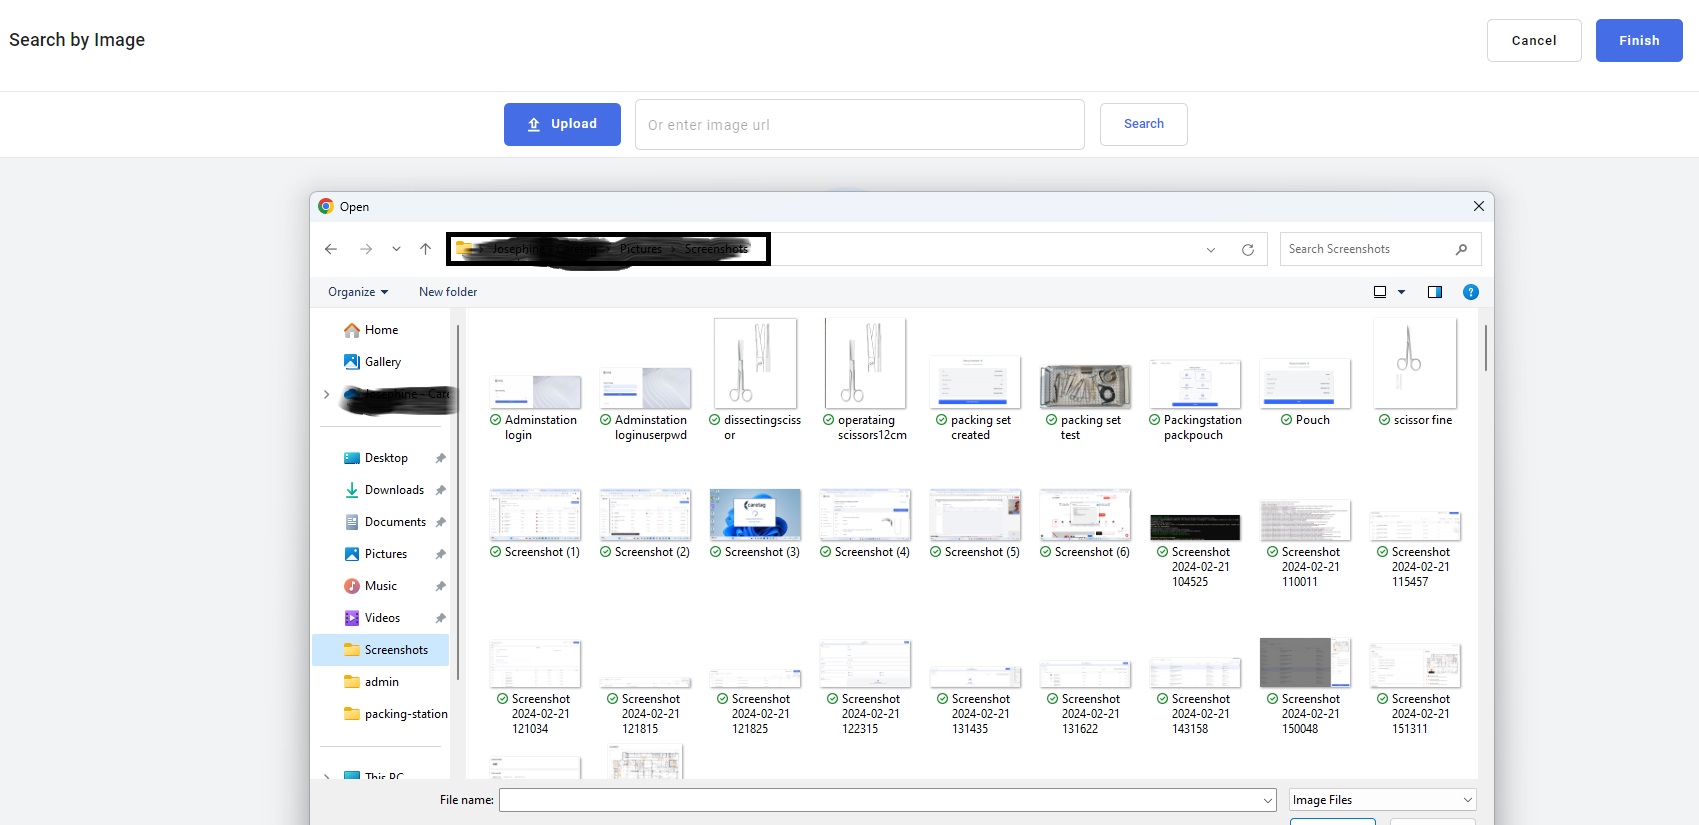
Task: Select Screenshot 2024-02-21 121034
Action: tap(535, 689)
